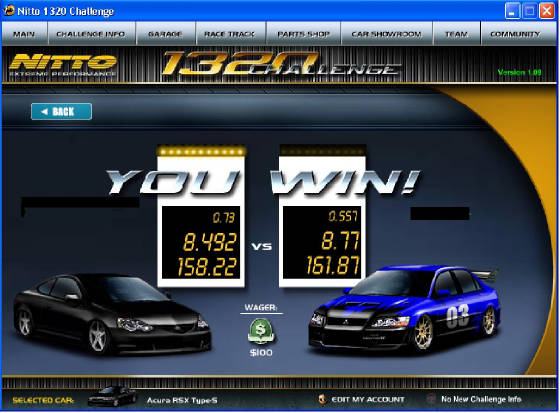This screenshot has width=560, height=413.
Task: Click your elapsed time 8.492
Action: (x=210, y=242)
